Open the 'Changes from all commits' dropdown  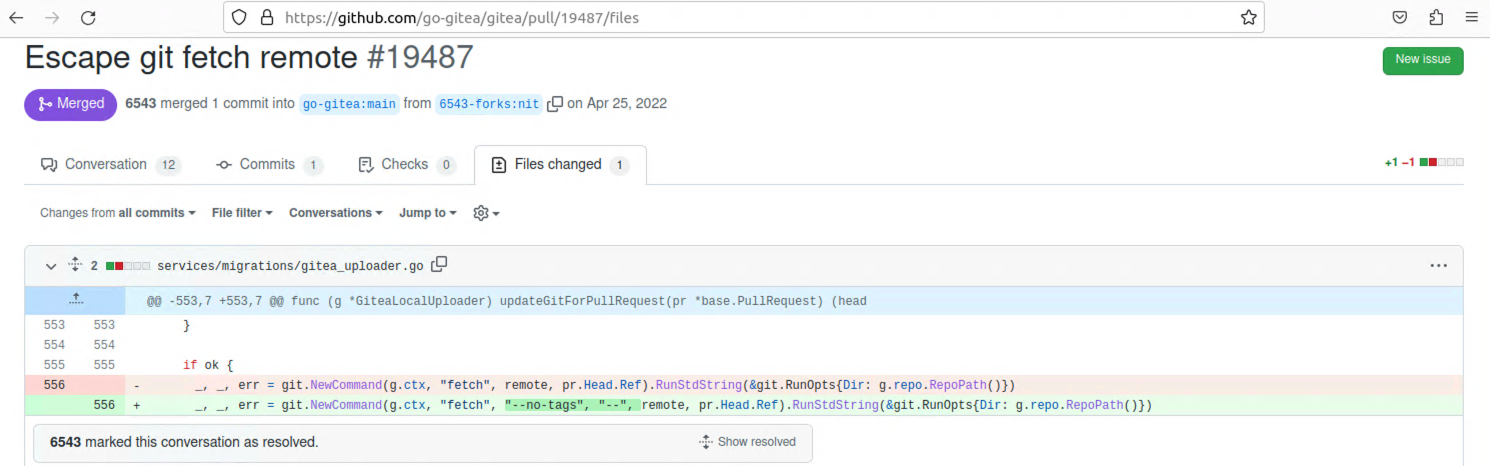117,213
